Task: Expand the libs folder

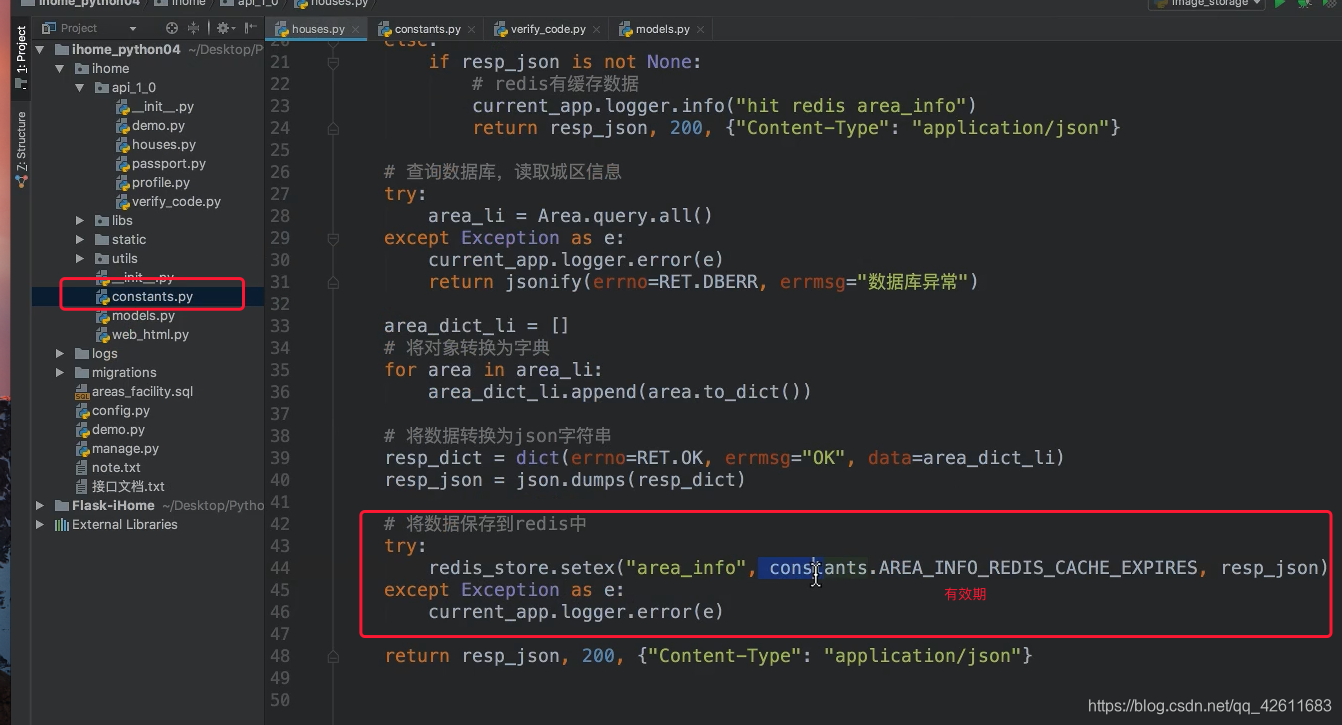Action: pos(81,220)
